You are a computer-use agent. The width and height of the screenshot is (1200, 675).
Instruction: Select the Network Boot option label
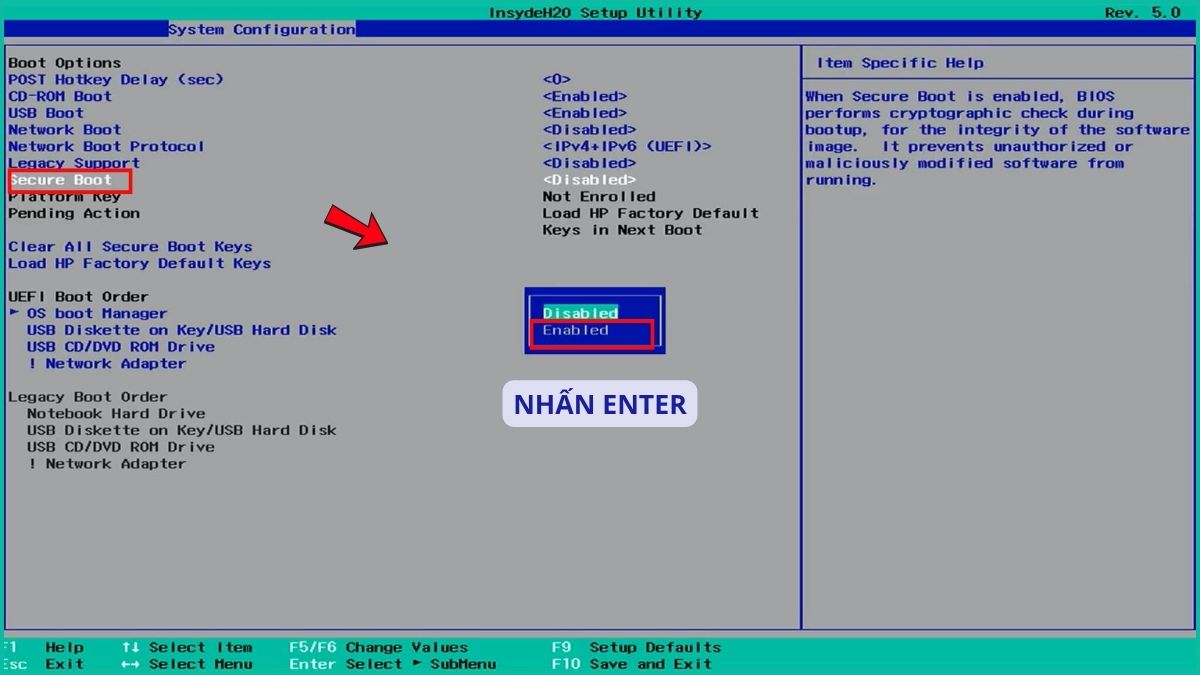click(x=65, y=130)
